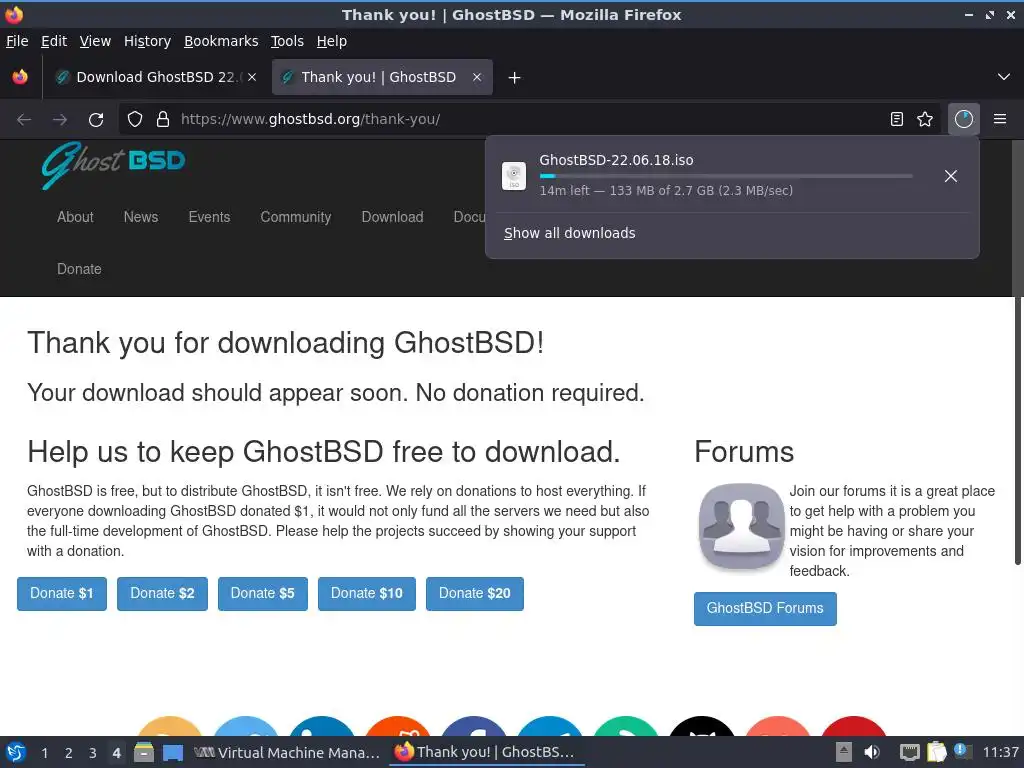Open GhostBSD Forums button
The height and width of the screenshot is (768, 1024).
pyautogui.click(x=765, y=609)
